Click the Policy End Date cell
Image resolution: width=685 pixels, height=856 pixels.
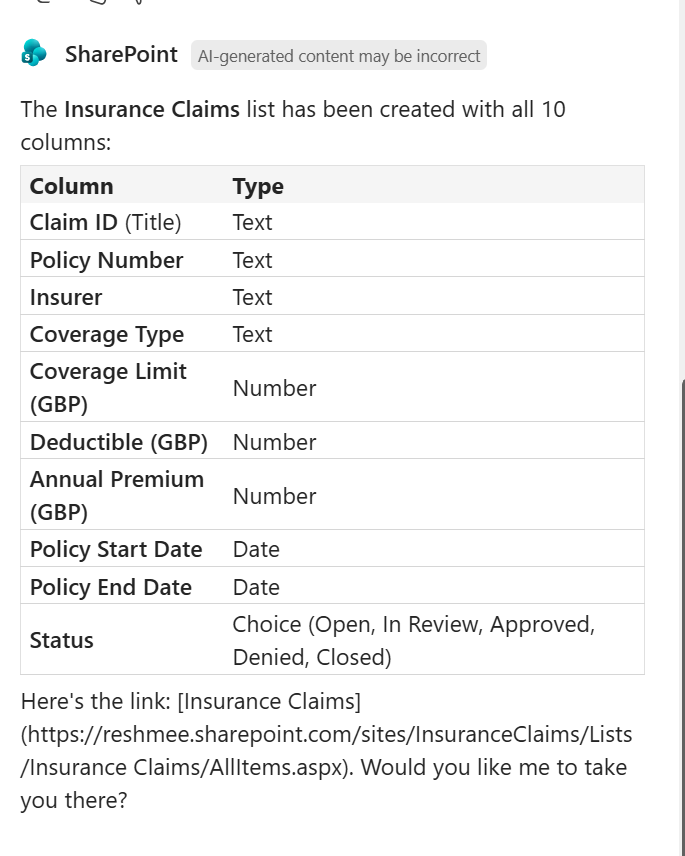[x=111, y=587]
